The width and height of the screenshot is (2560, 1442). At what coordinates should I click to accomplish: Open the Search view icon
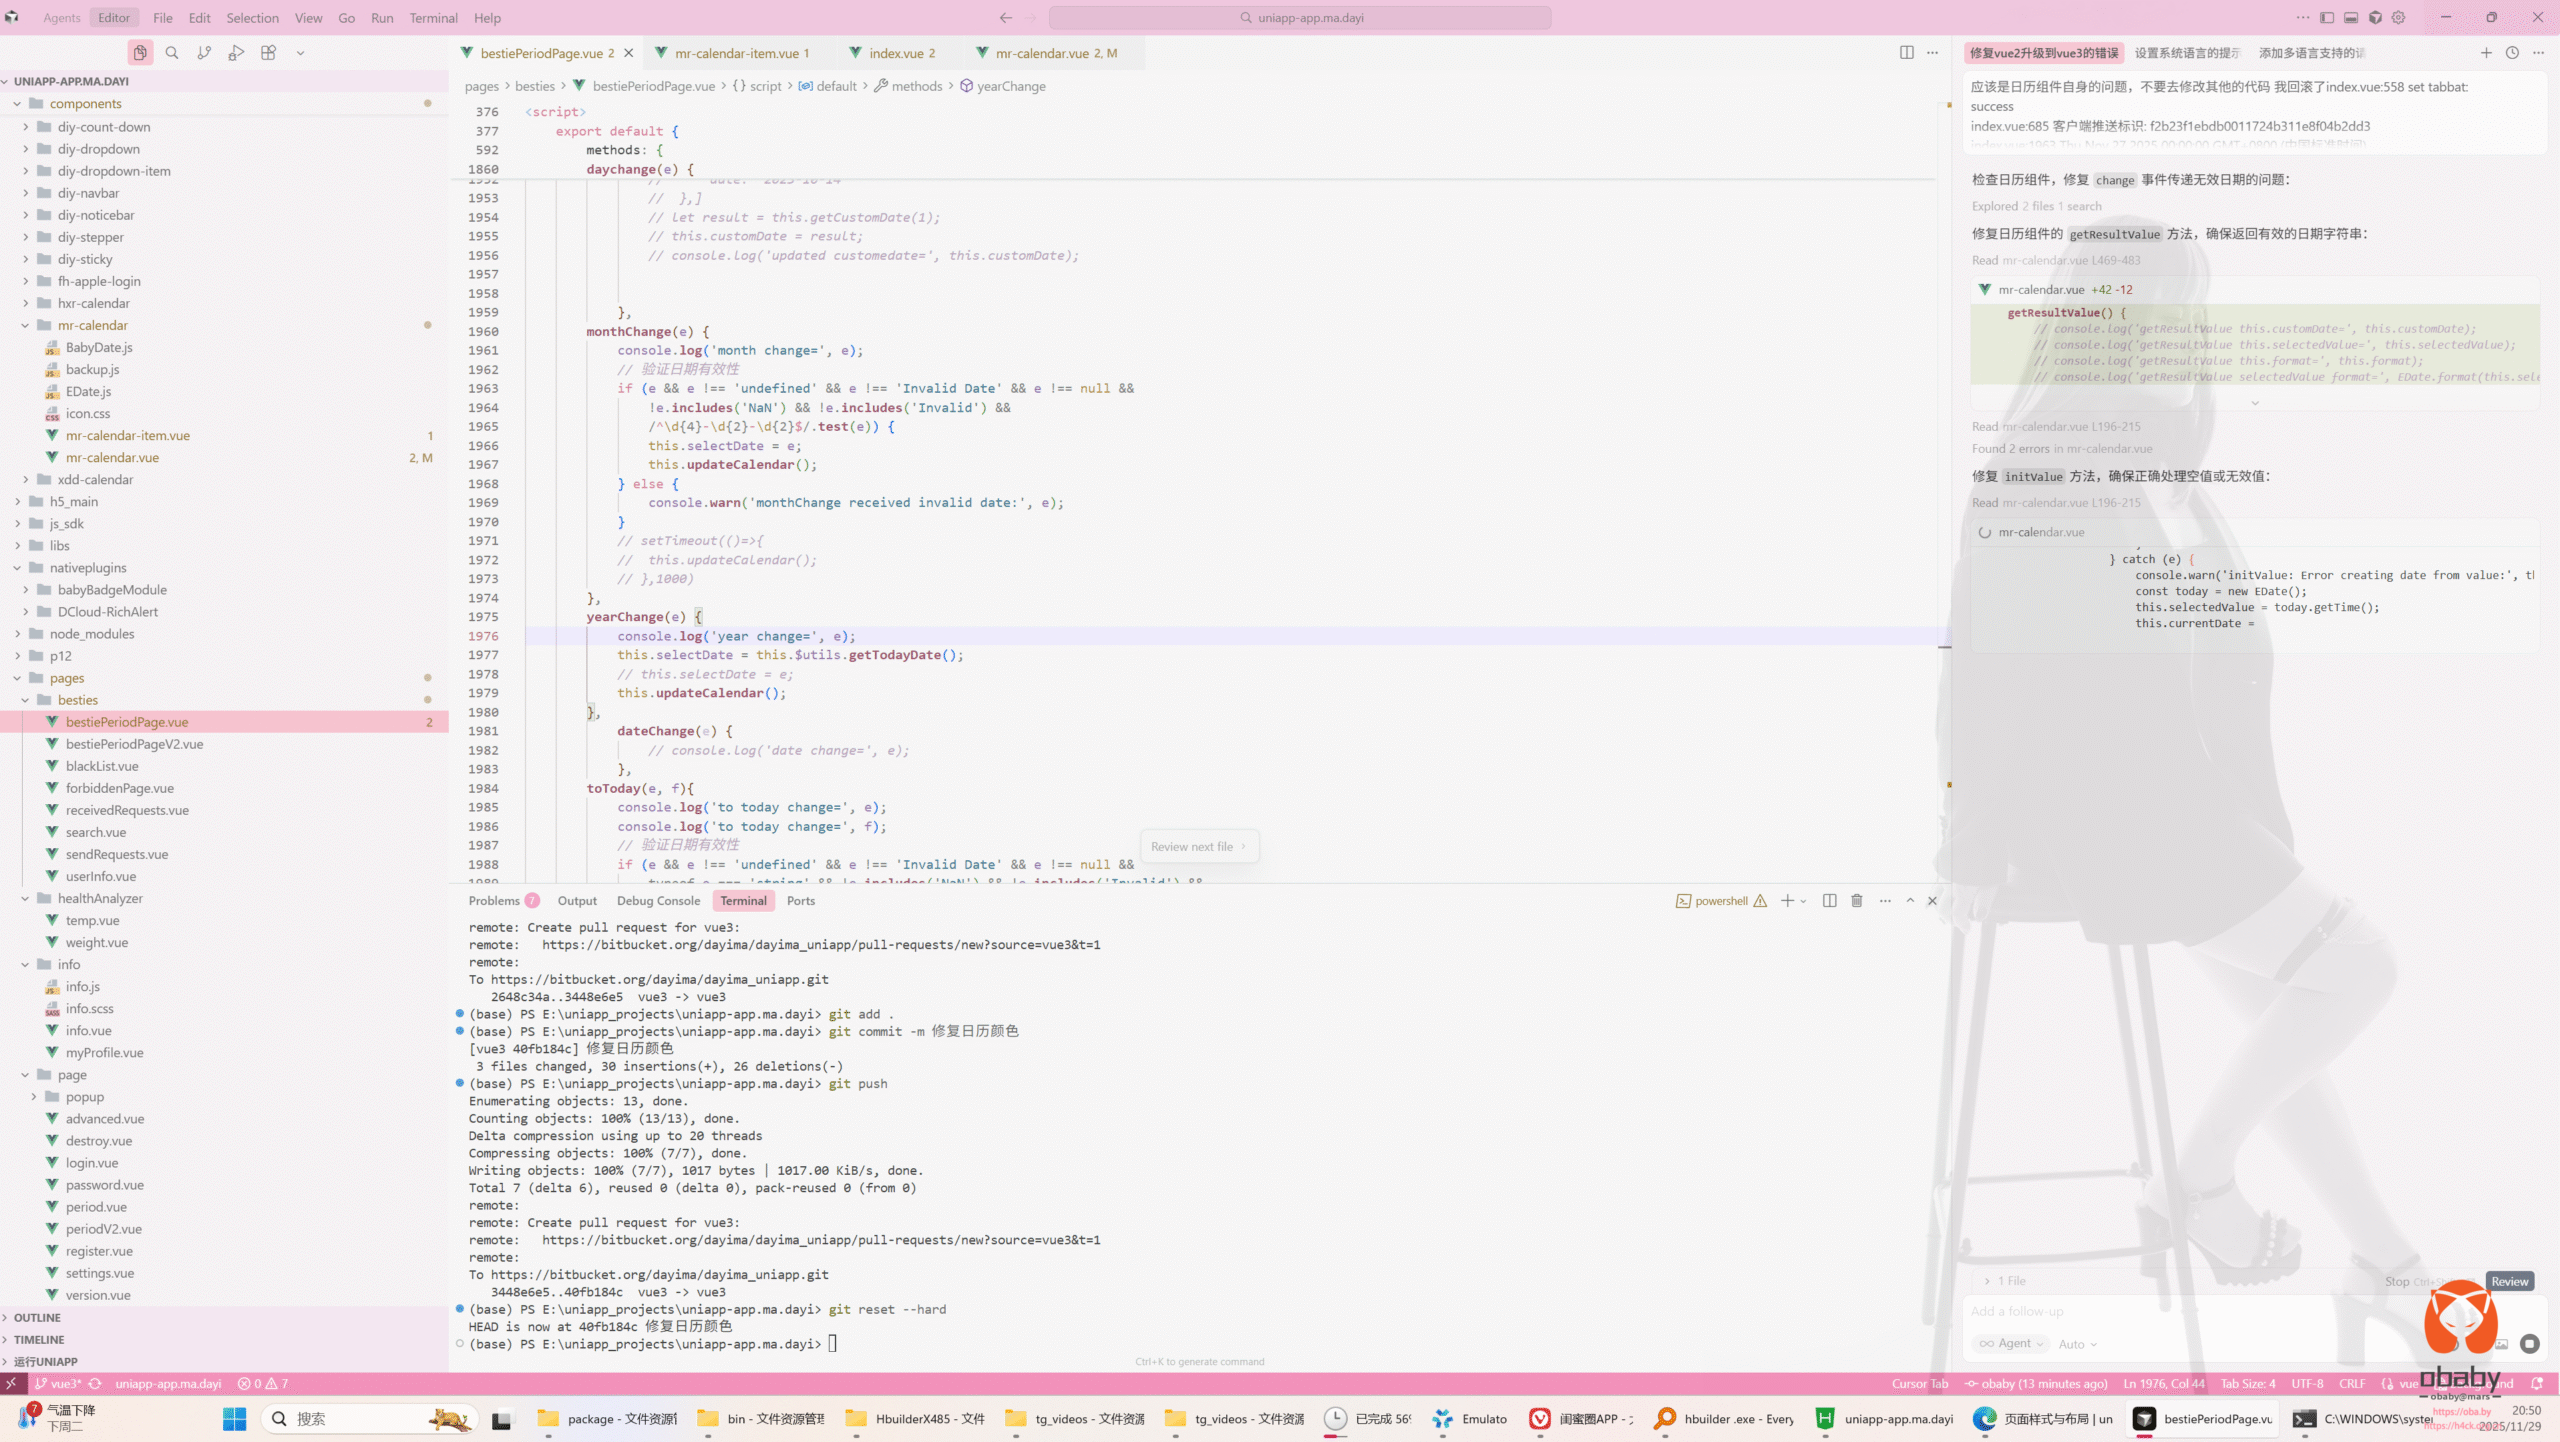coord(172,53)
